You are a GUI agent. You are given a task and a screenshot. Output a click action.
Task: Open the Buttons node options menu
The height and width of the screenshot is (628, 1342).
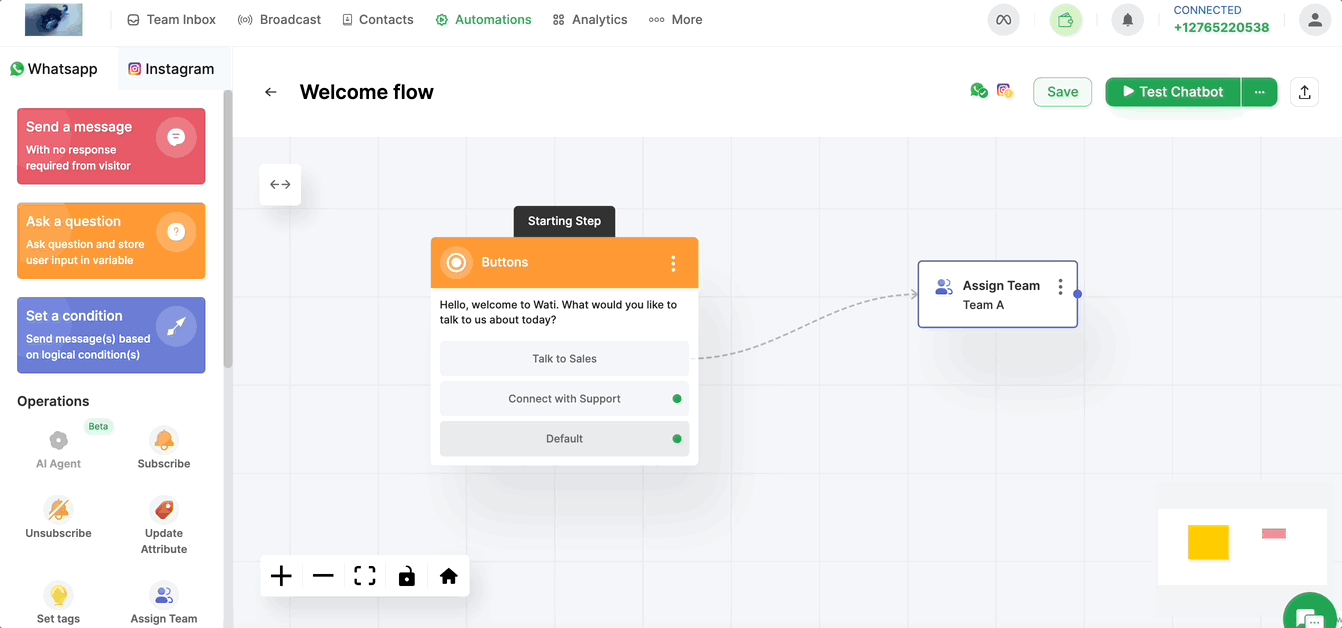pos(674,262)
